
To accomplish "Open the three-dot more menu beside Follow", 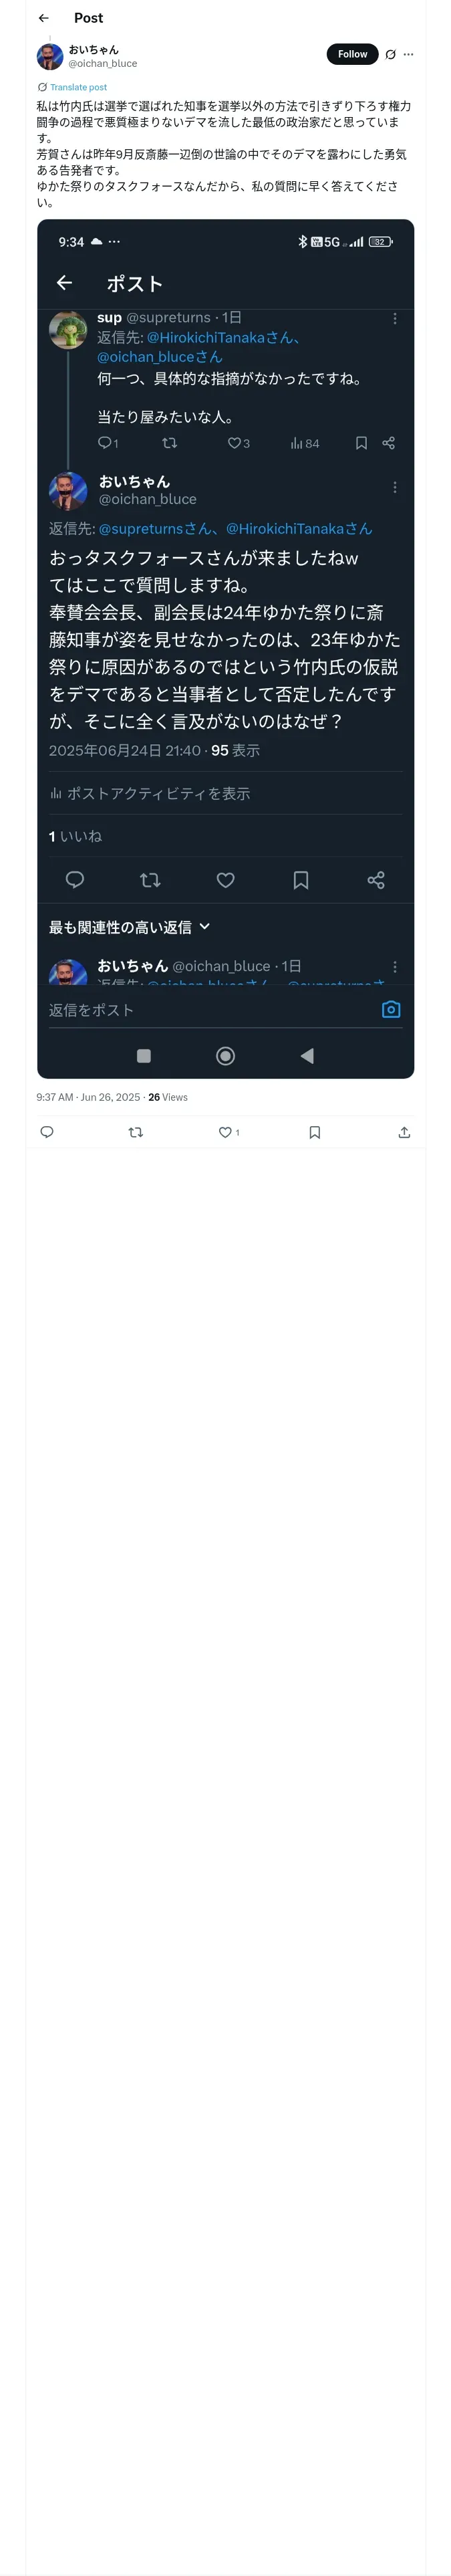I will click(408, 55).
